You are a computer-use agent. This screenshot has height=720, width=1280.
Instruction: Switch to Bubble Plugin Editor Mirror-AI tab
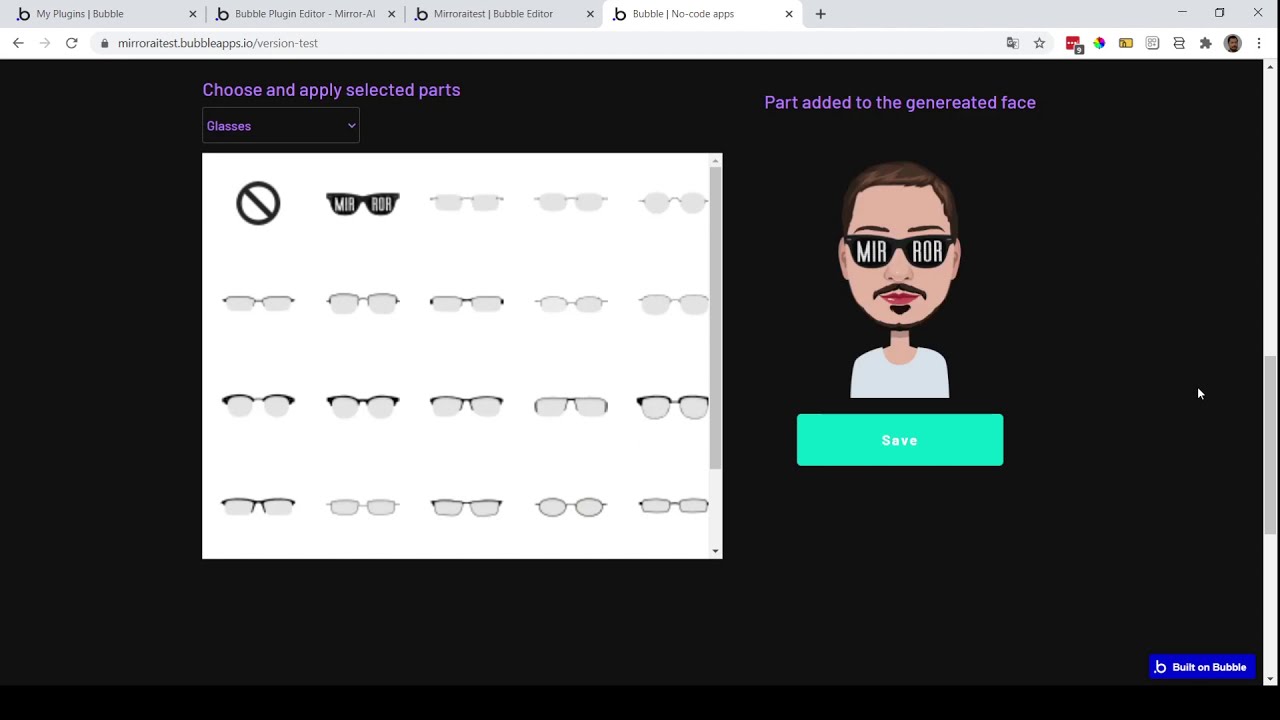(x=305, y=14)
